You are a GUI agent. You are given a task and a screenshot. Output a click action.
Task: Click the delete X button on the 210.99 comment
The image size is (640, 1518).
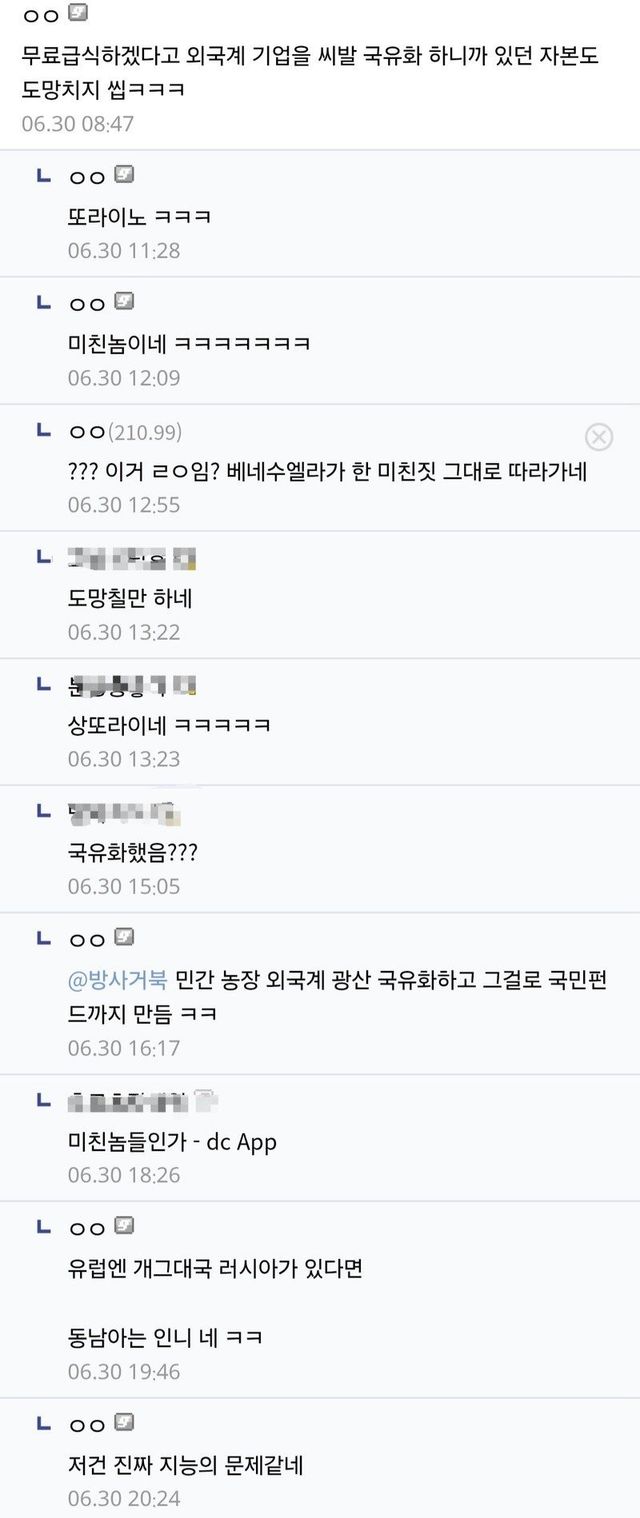pos(598,437)
